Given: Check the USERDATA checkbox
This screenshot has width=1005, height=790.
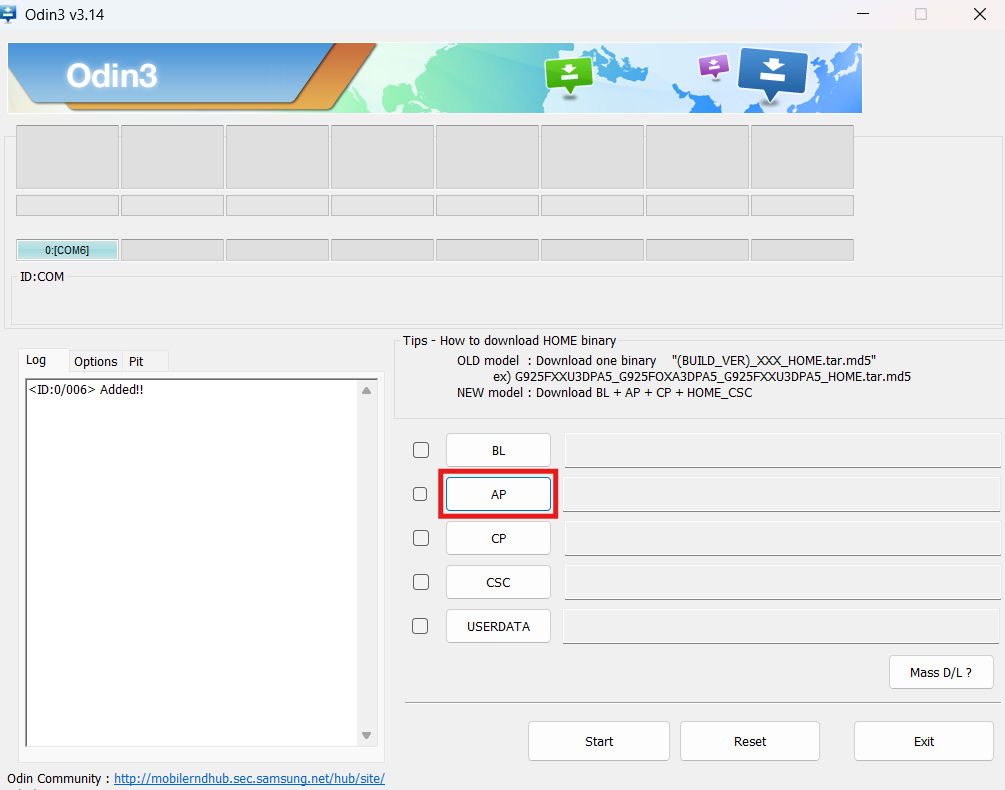Looking at the screenshot, I should [420, 626].
